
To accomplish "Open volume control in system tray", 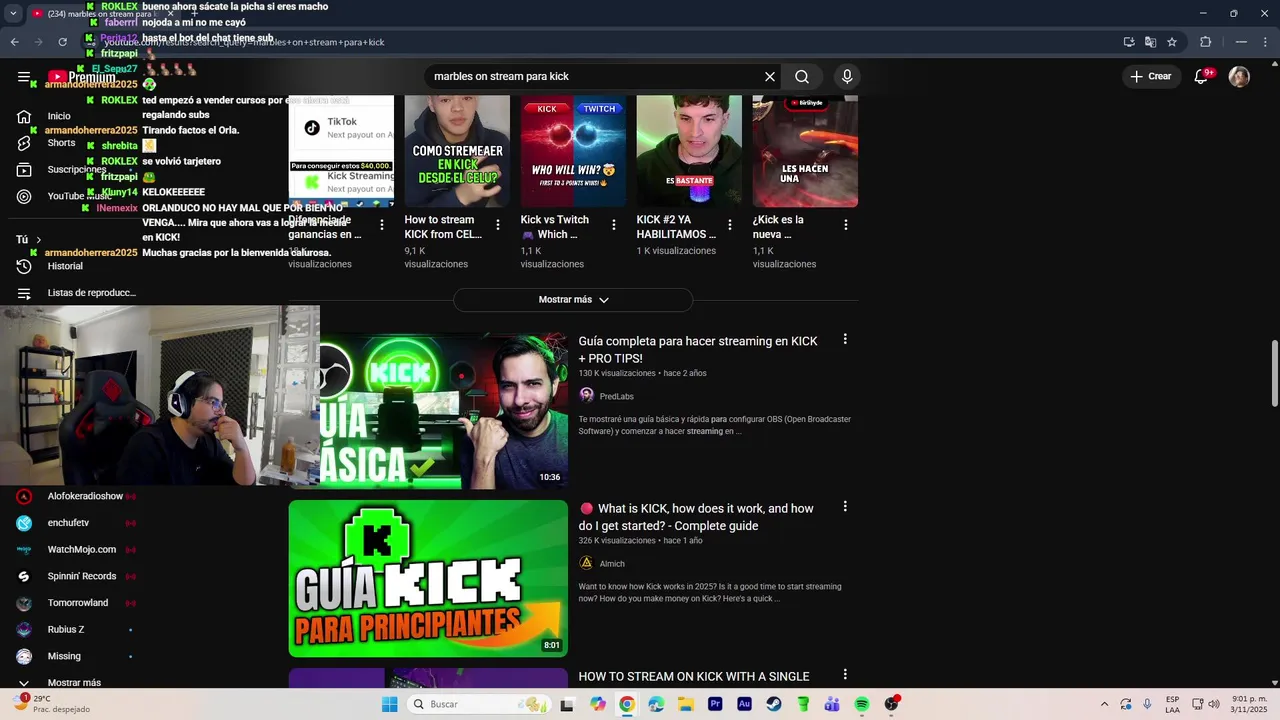I will (x=1214, y=704).
